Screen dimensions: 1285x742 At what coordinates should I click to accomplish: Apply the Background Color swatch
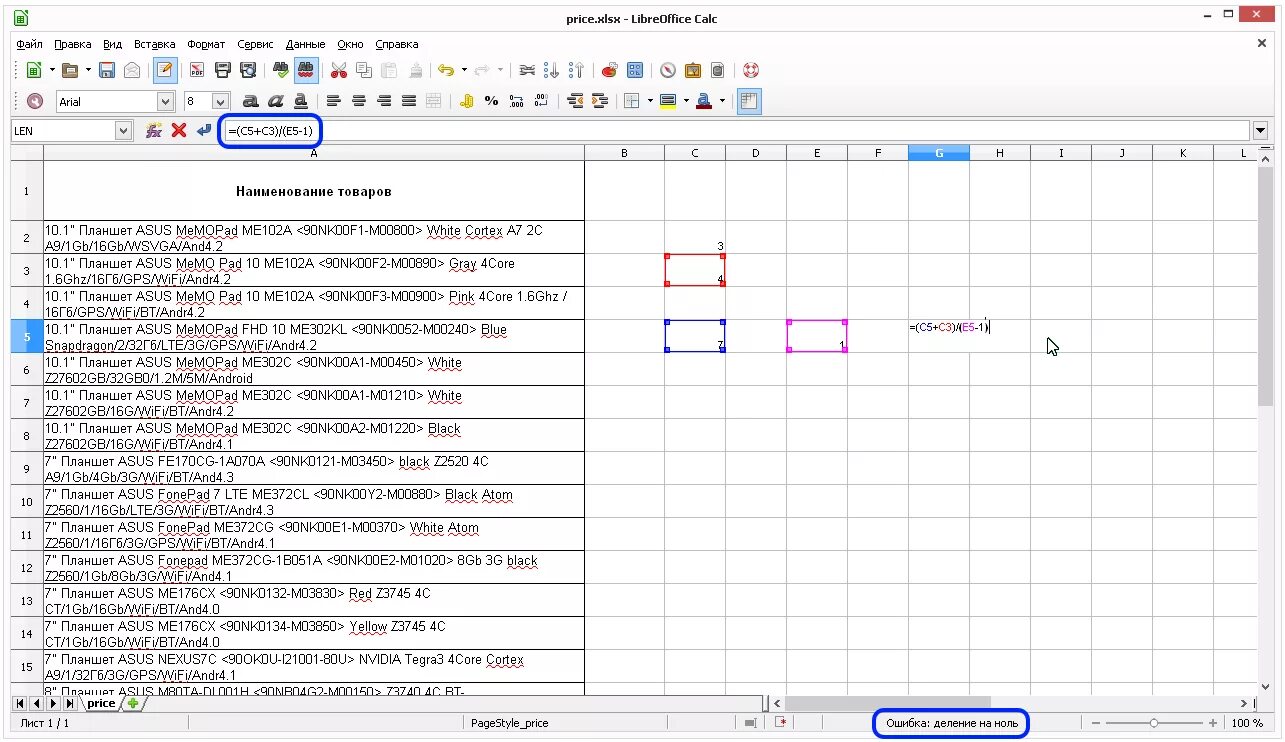pos(668,101)
